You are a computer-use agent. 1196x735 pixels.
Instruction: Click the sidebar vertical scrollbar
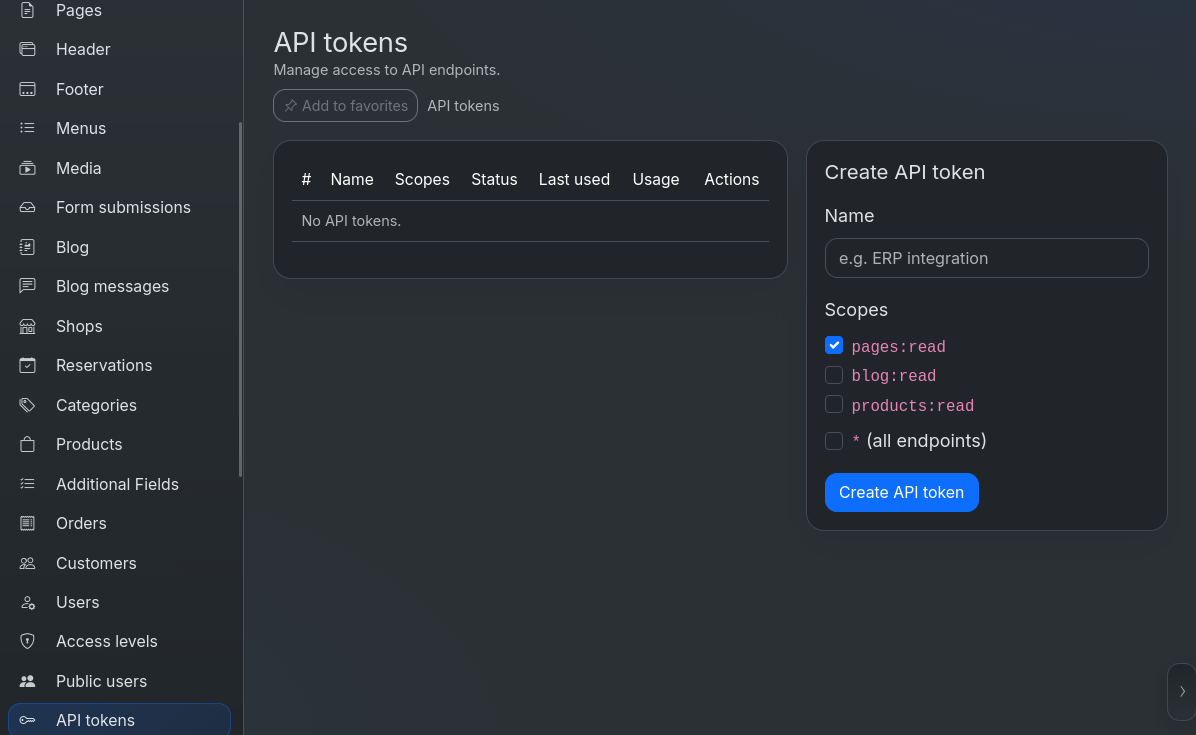pos(240,299)
